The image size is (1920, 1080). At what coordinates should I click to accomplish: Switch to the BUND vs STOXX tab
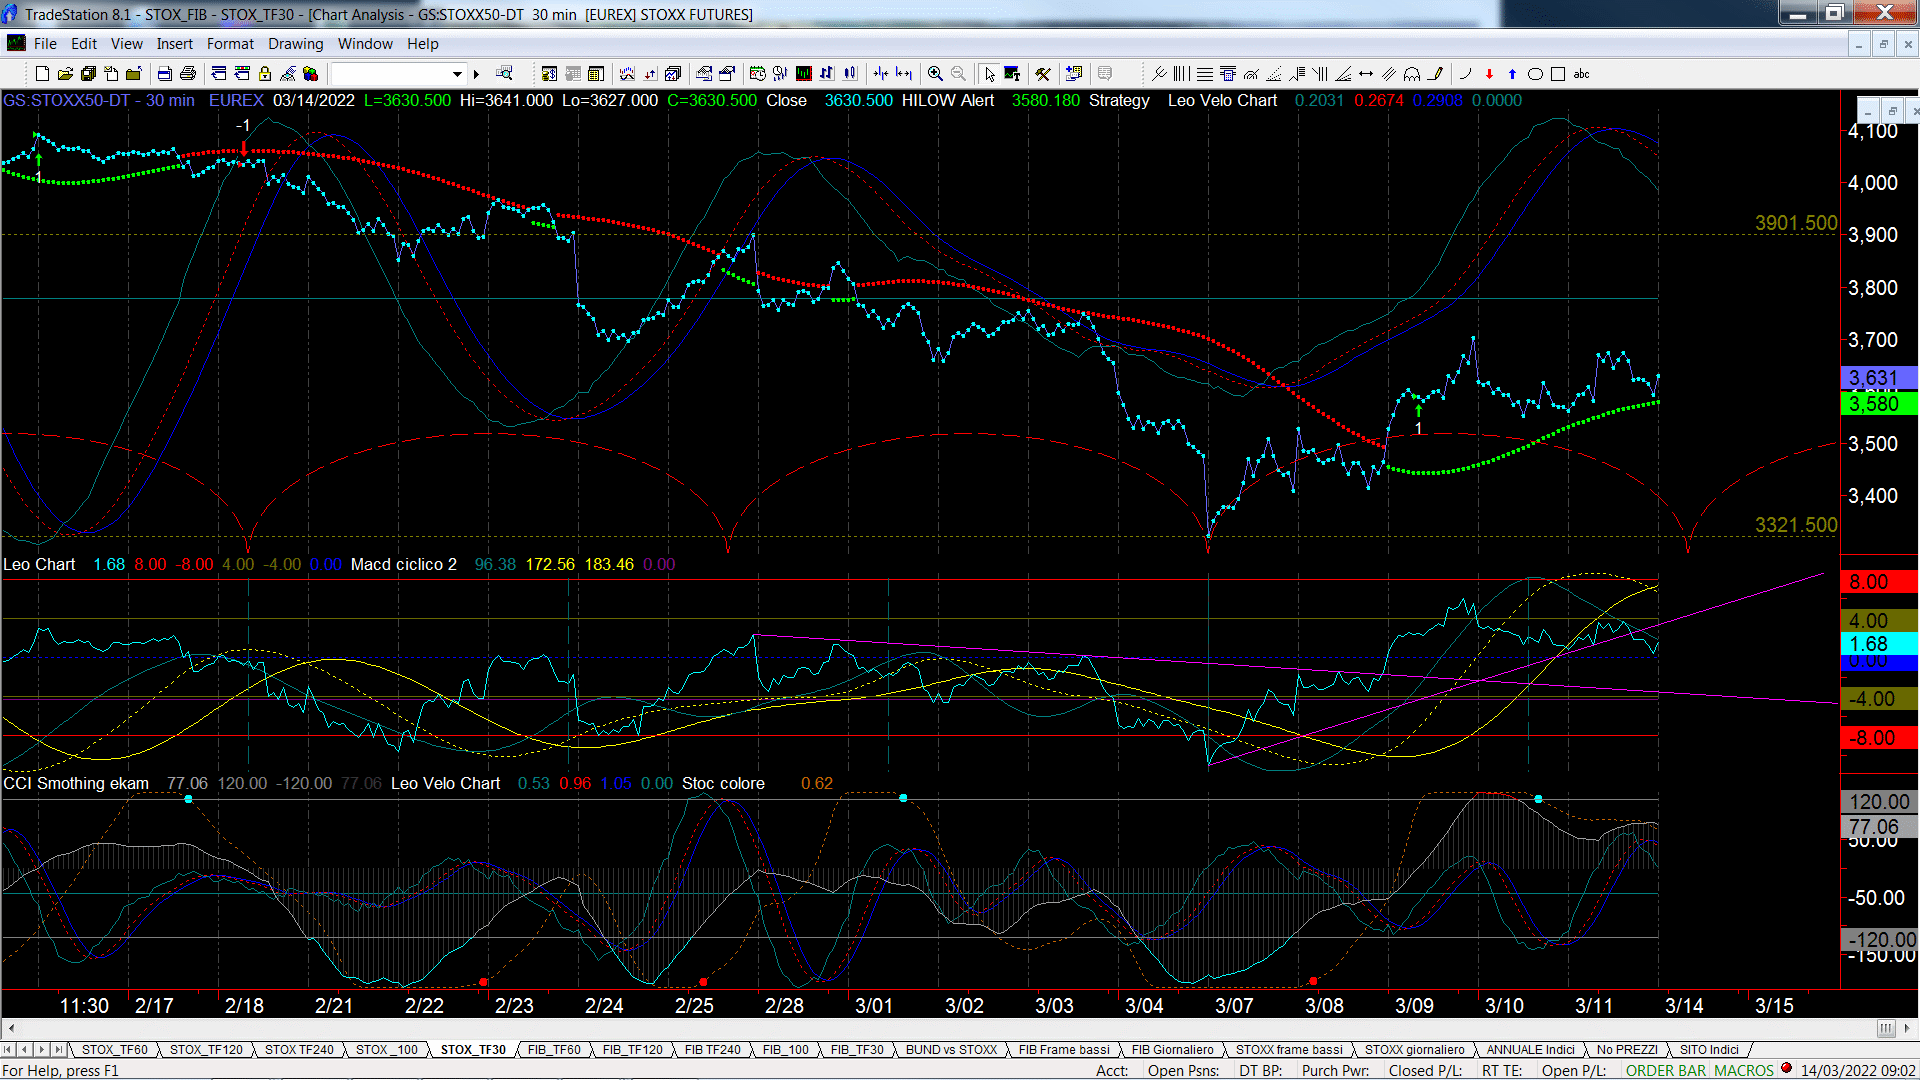coord(951,1049)
